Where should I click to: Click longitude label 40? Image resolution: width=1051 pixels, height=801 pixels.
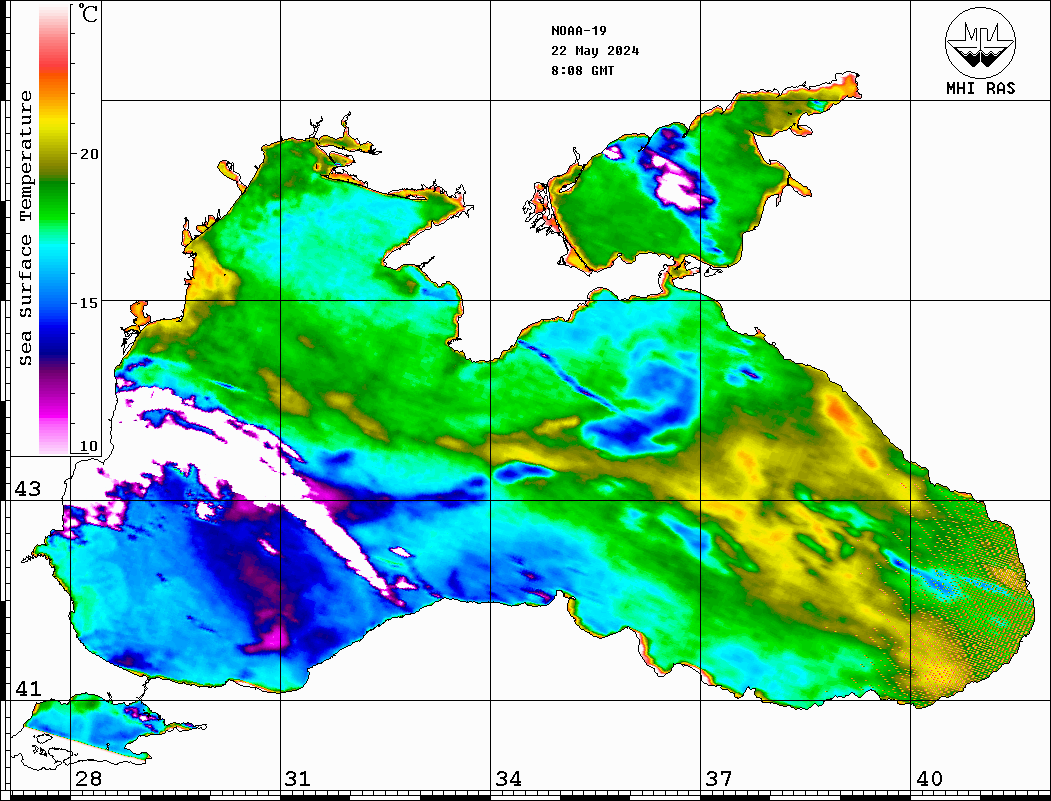(x=929, y=778)
